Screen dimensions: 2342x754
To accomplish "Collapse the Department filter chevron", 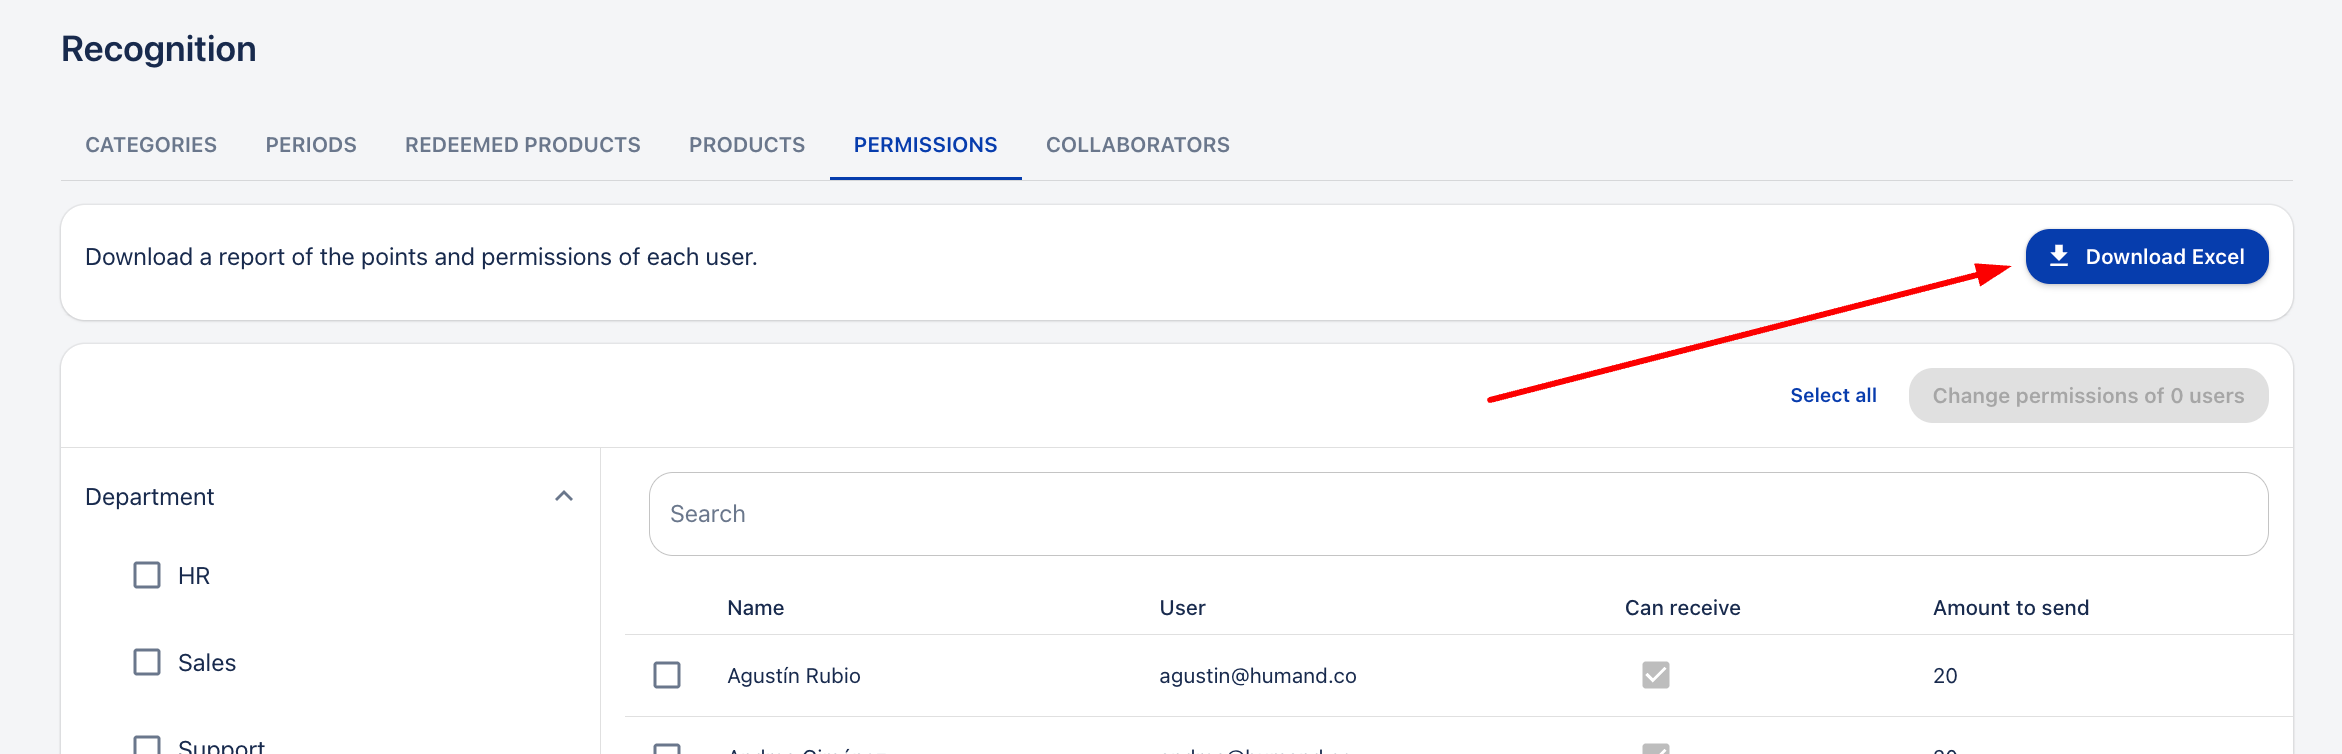I will (564, 496).
